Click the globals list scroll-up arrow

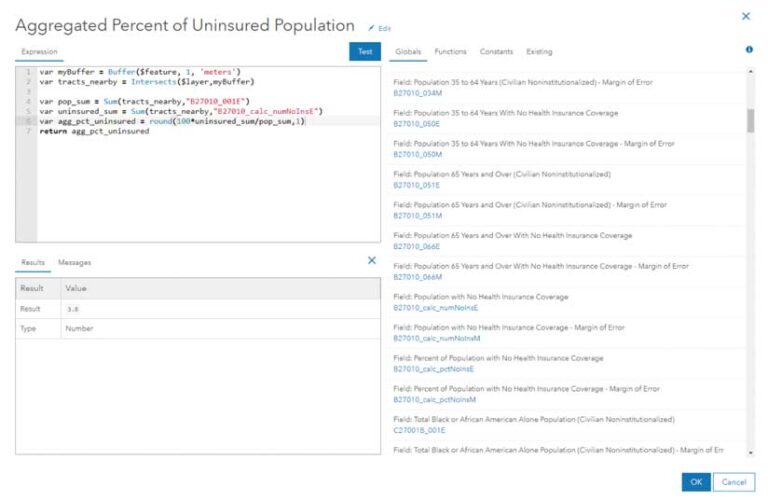click(x=751, y=71)
